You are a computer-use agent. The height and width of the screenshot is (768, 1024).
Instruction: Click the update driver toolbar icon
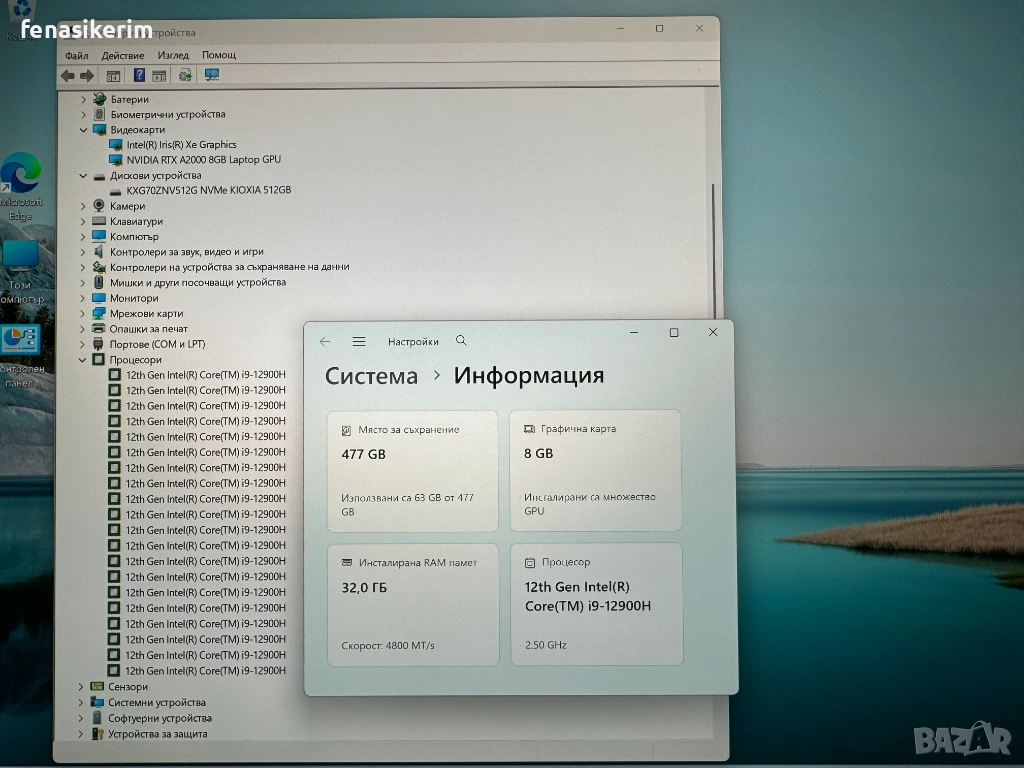tap(185, 76)
